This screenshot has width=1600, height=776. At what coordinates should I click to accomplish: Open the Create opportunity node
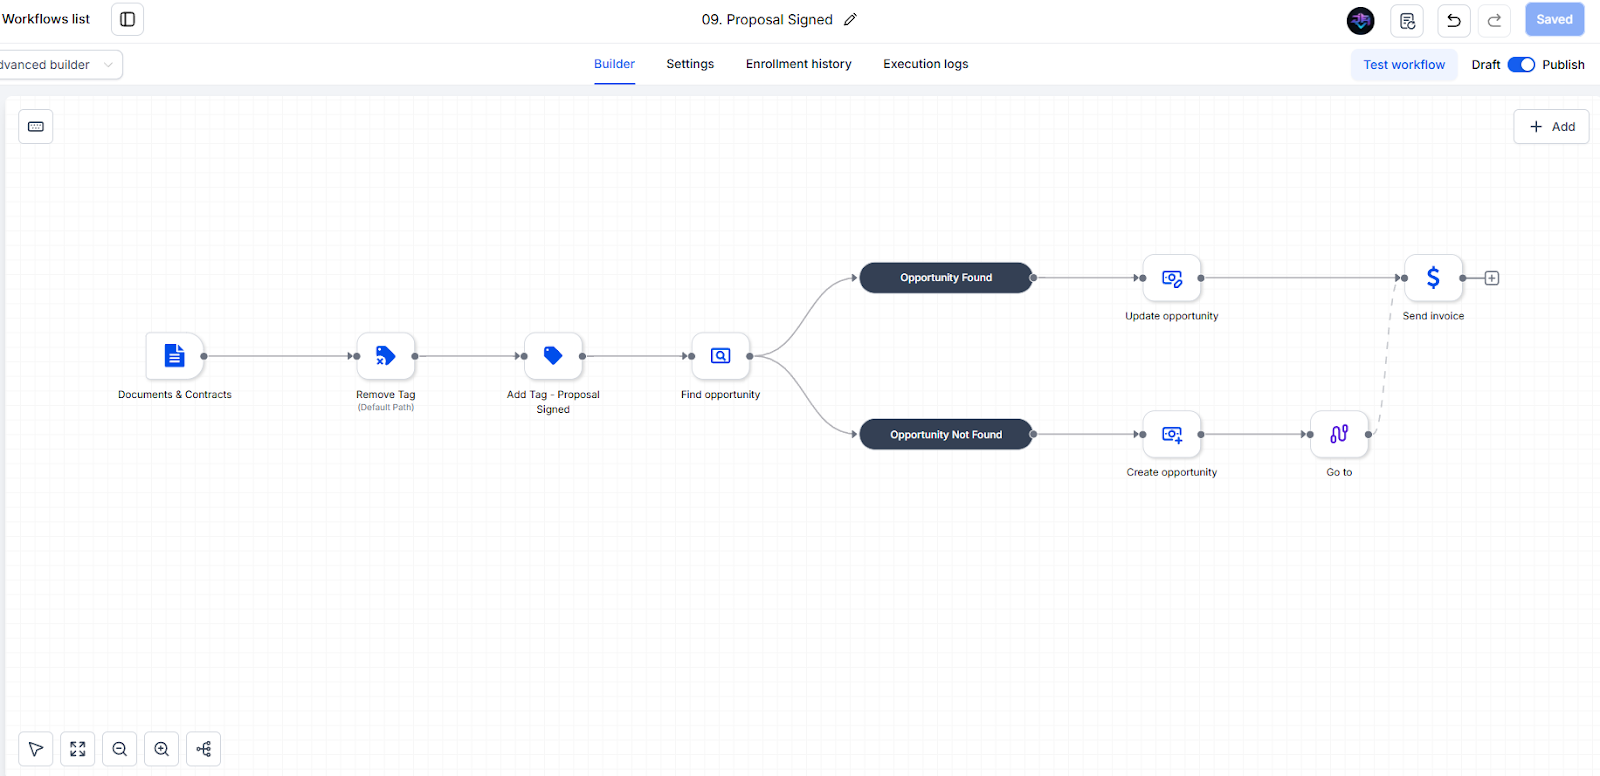pyautogui.click(x=1172, y=434)
